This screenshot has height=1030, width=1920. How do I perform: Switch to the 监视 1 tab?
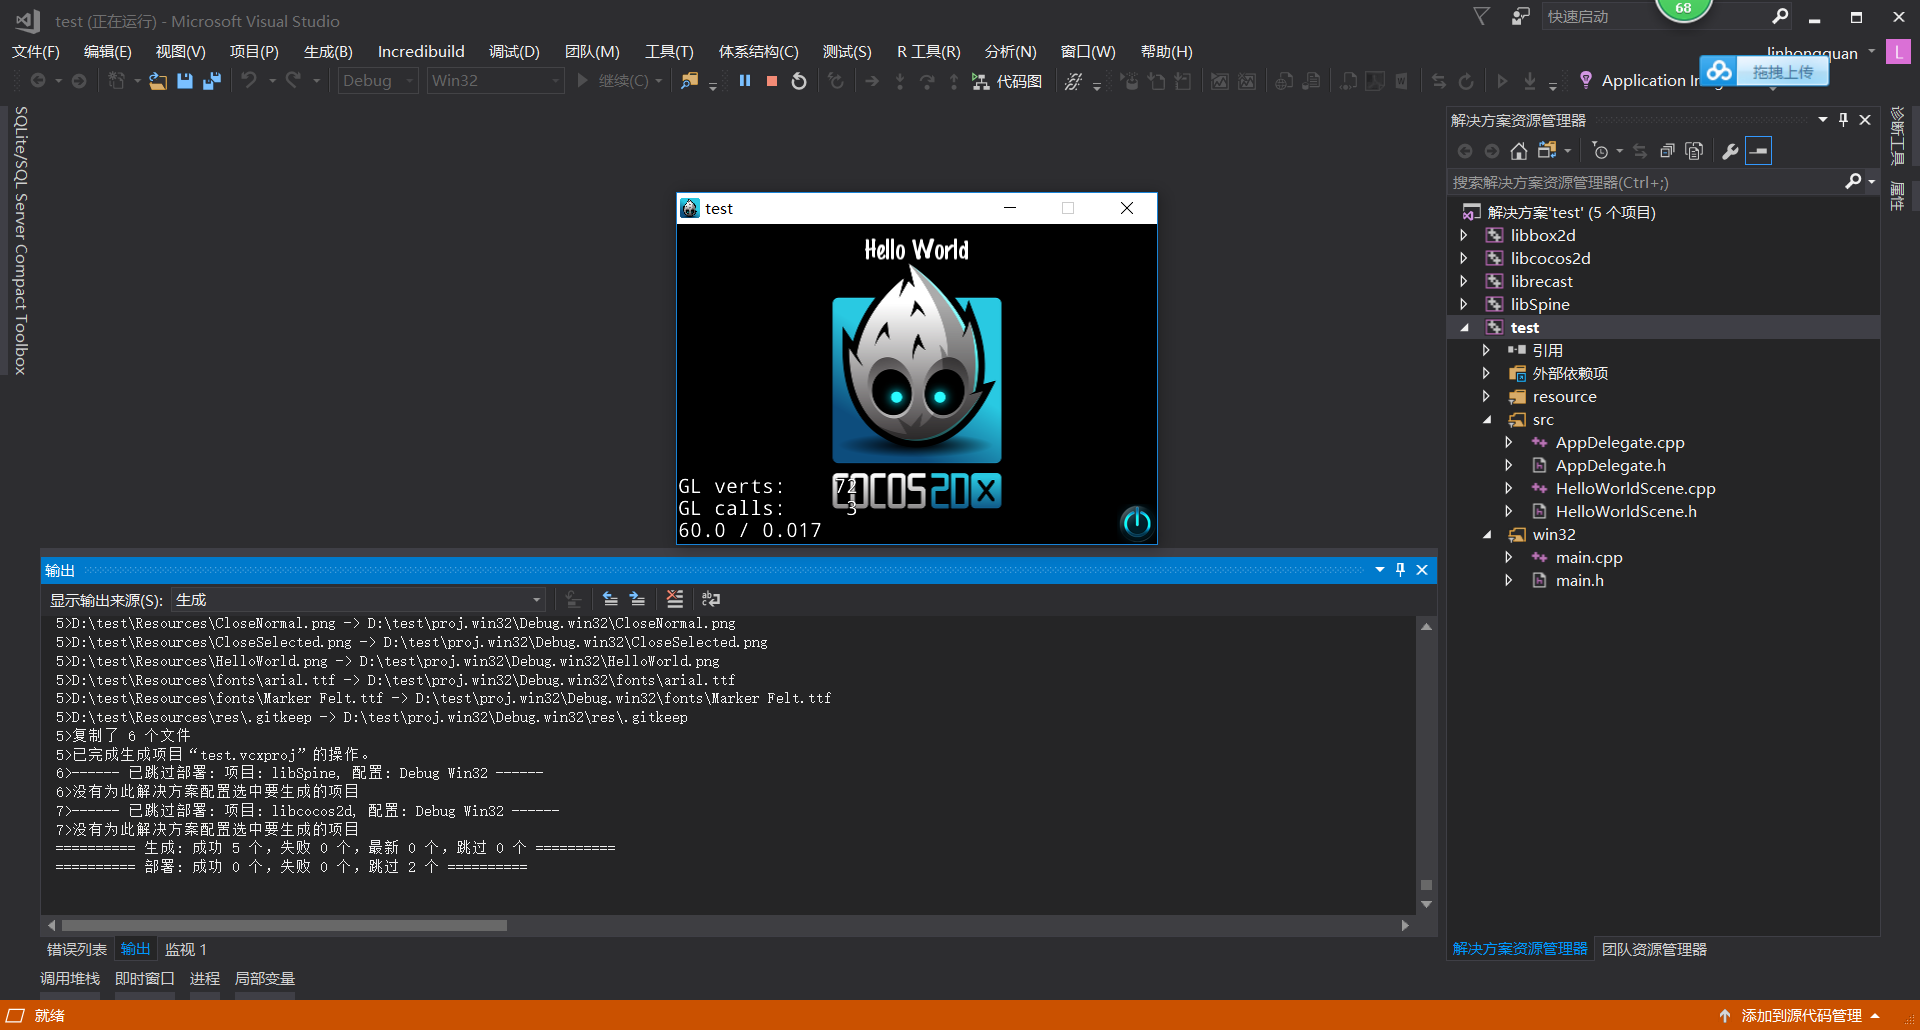186,949
